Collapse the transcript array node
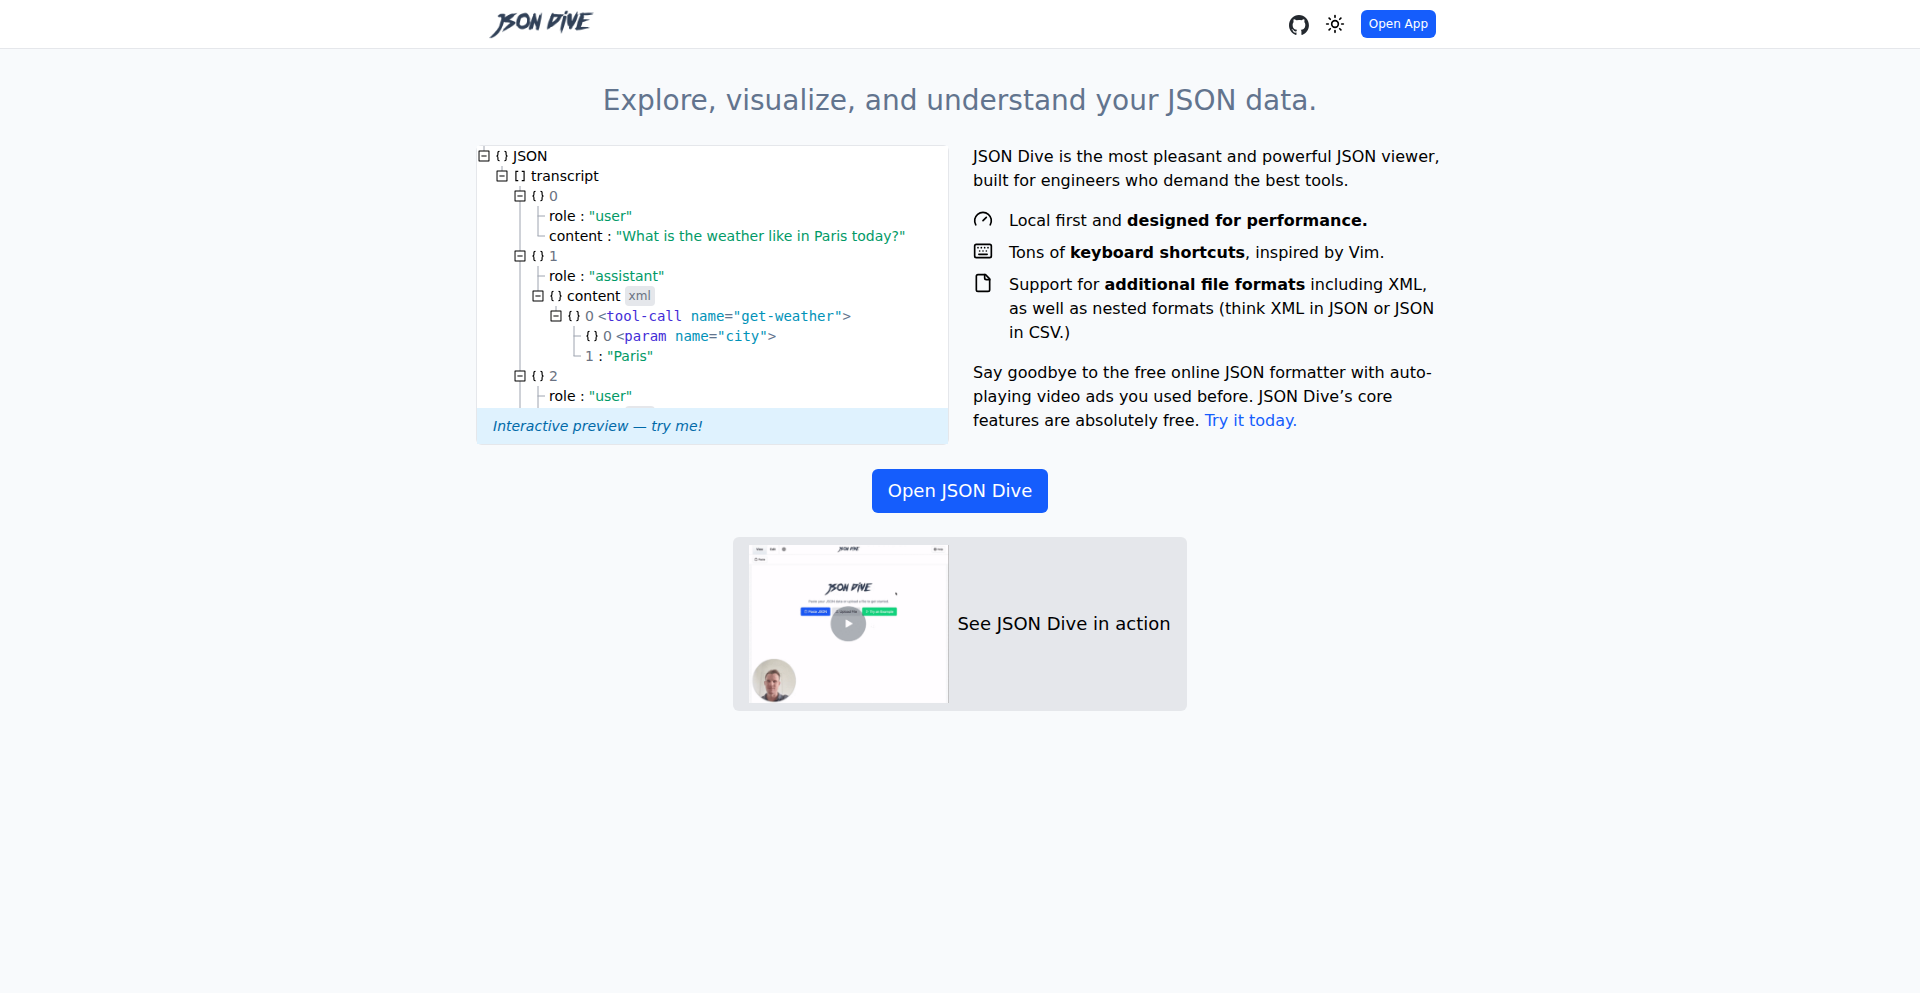The height and width of the screenshot is (993, 1920). pos(502,176)
